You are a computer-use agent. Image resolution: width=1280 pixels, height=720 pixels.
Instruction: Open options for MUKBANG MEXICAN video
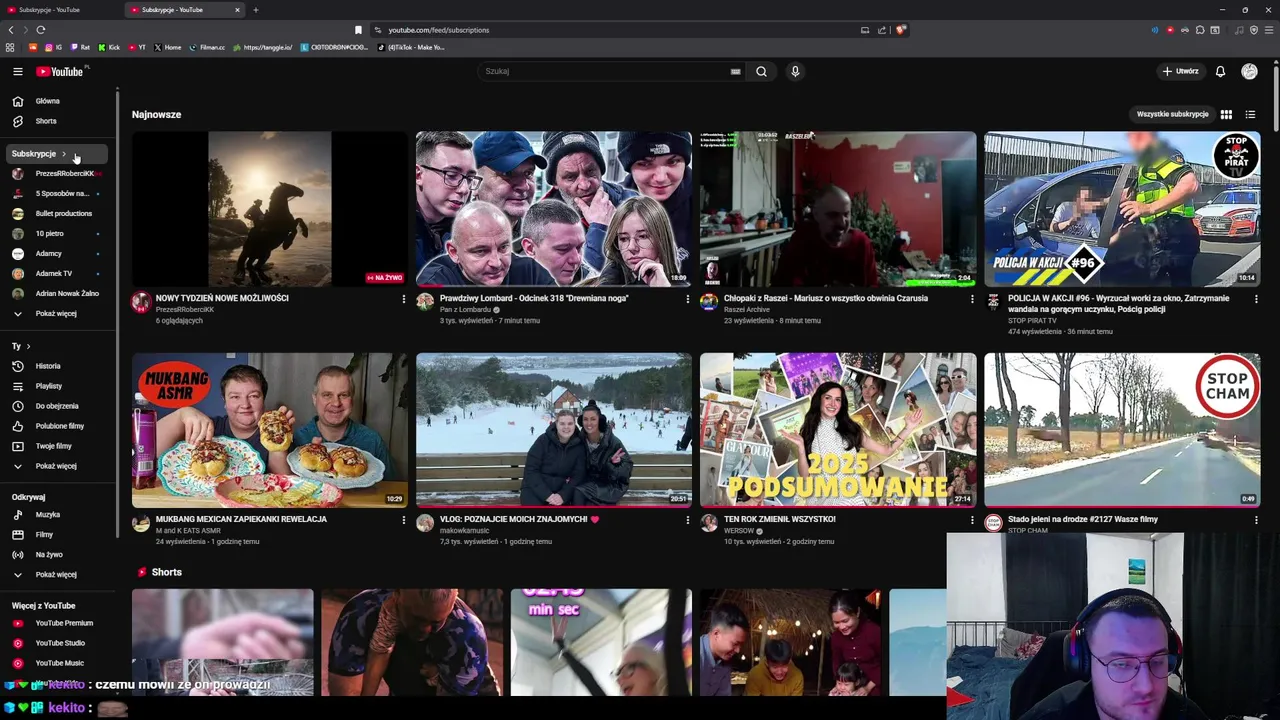click(403, 520)
